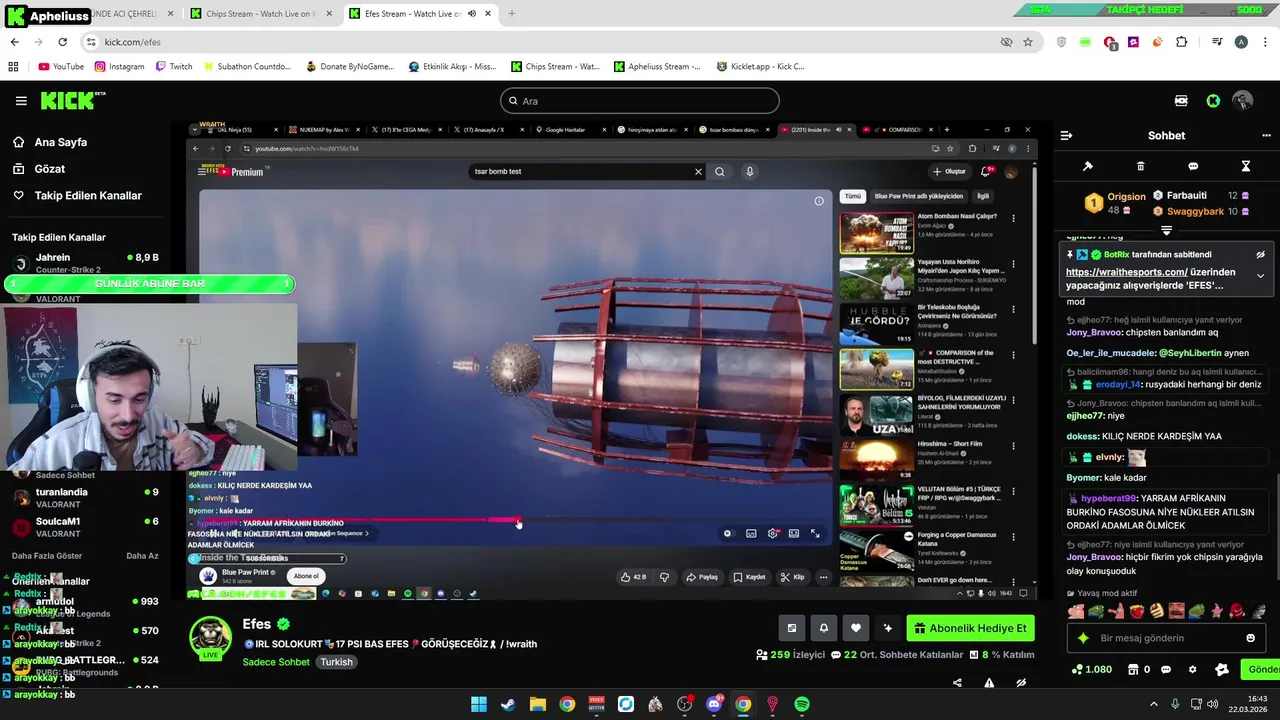The image size is (1280, 720).
Task: Click the shop icon below message box
Action: coord(1133,669)
